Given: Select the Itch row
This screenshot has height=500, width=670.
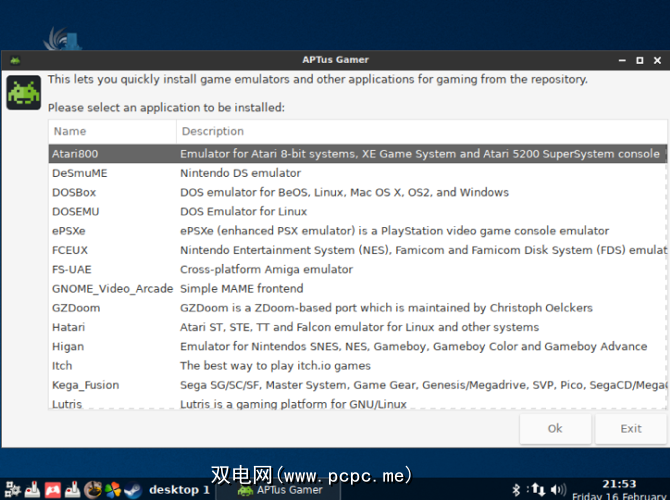Looking at the screenshot, I should tap(358, 365).
